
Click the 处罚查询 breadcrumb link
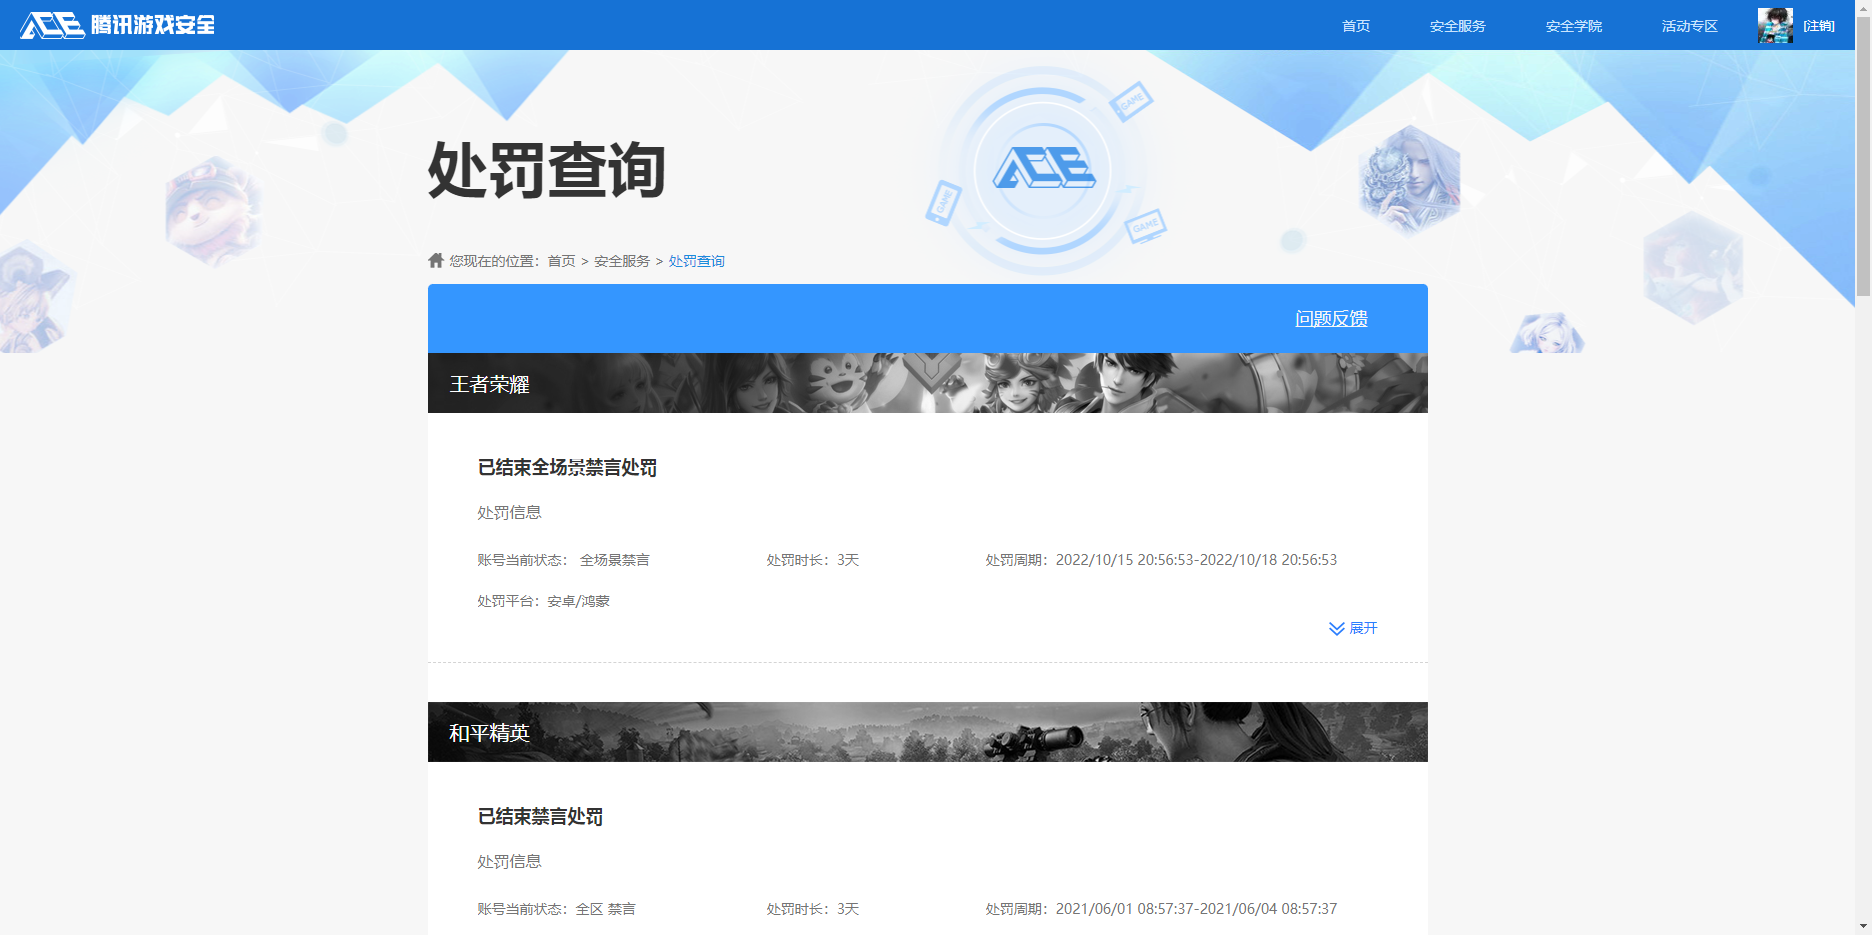tap(697, 261)
